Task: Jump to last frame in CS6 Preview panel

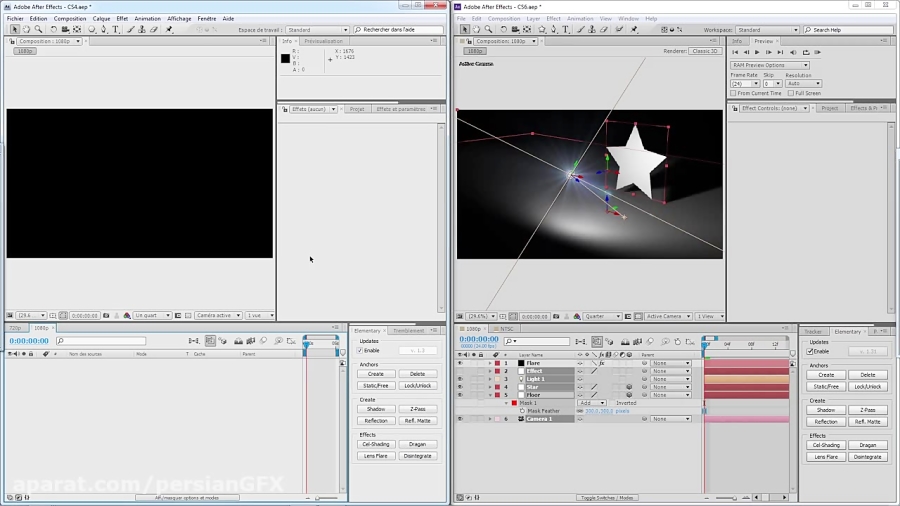Action: (x=780, y=52)
